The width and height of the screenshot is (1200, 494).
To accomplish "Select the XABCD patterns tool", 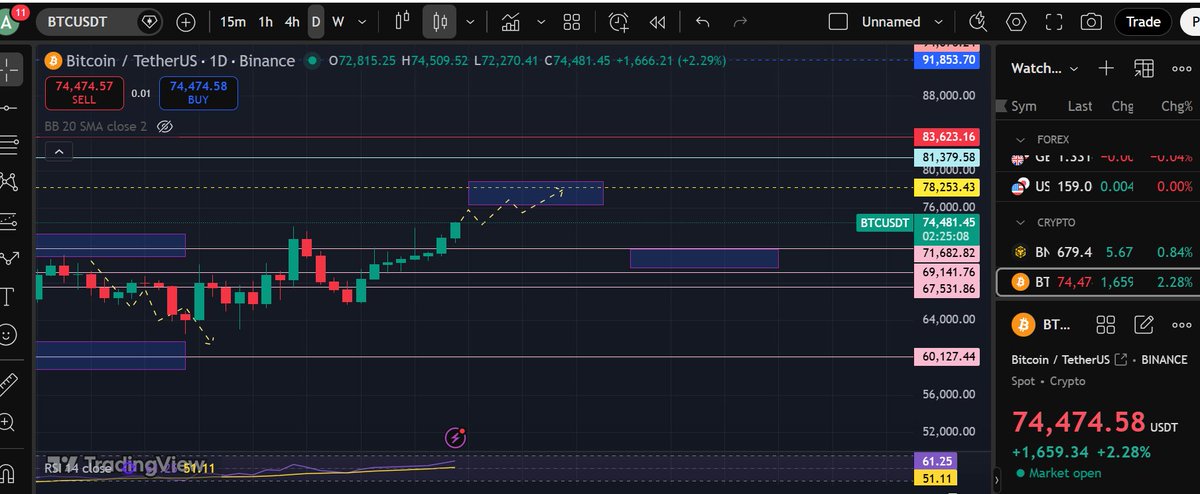I will 10,181.
